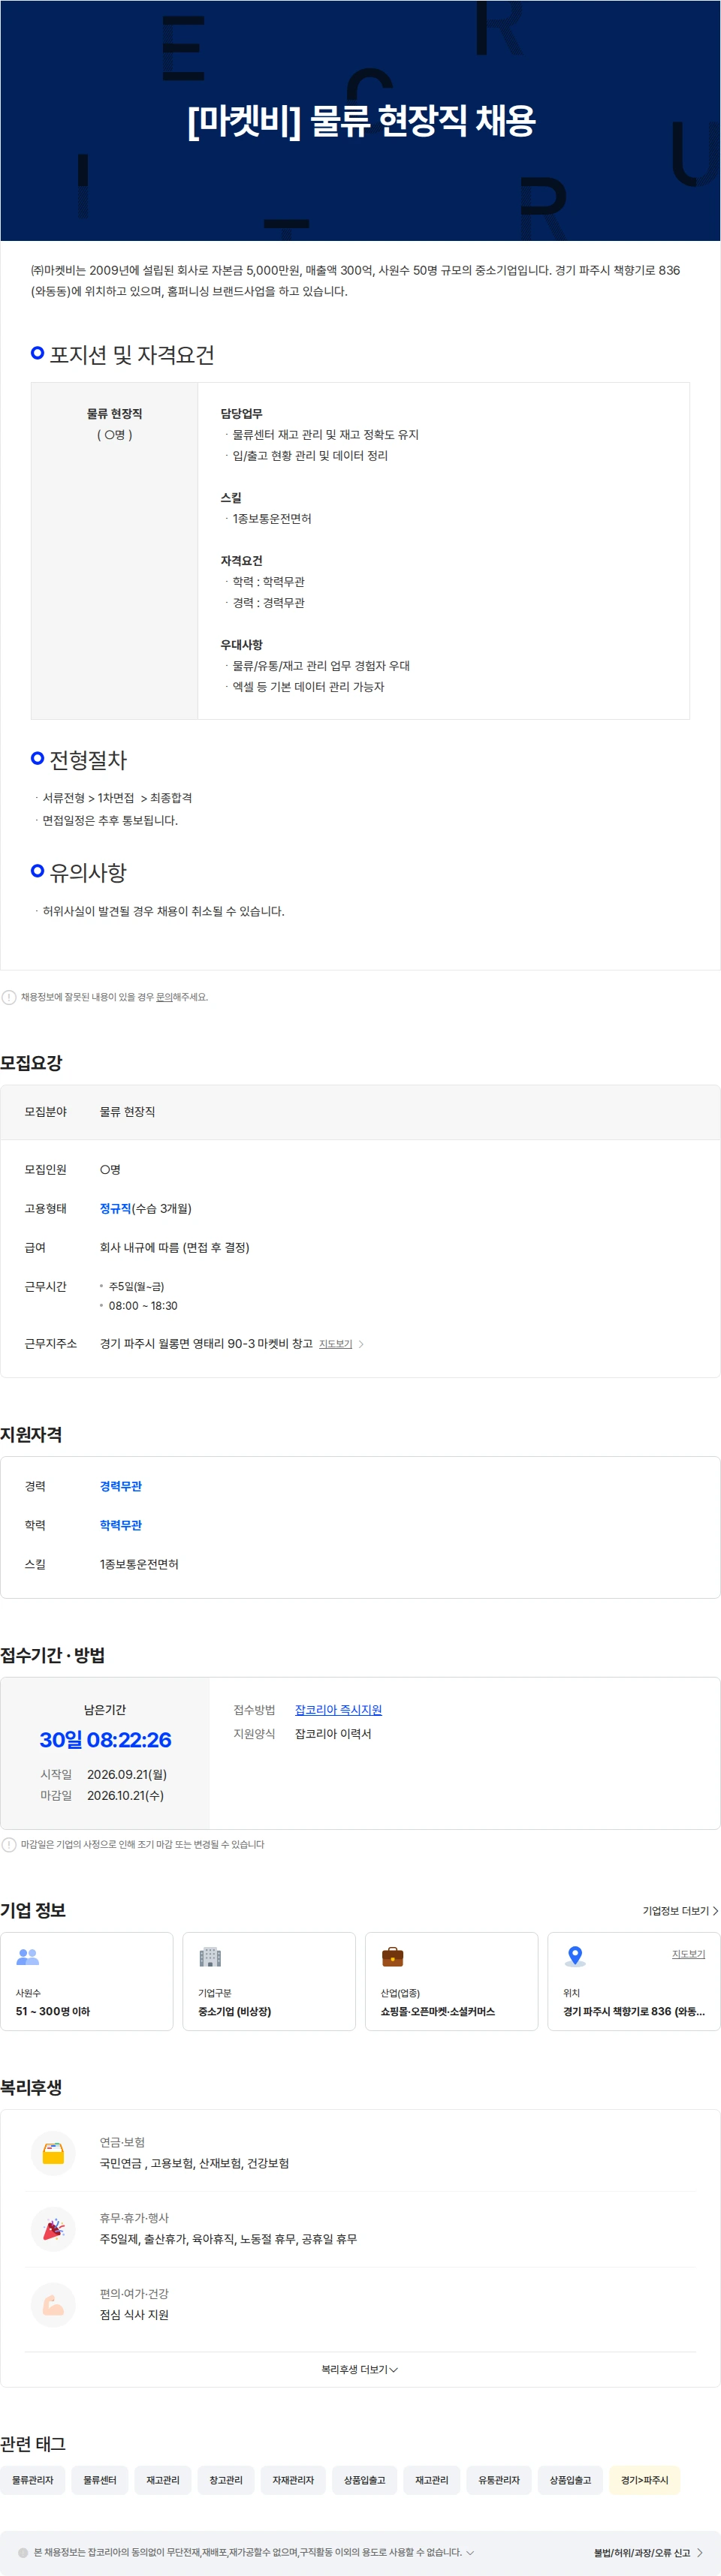Click 물류/유통/재고 관리 업무 경험자 우대
The width and height of the screenshot is (721, 2576).
[x=321, y=665]
